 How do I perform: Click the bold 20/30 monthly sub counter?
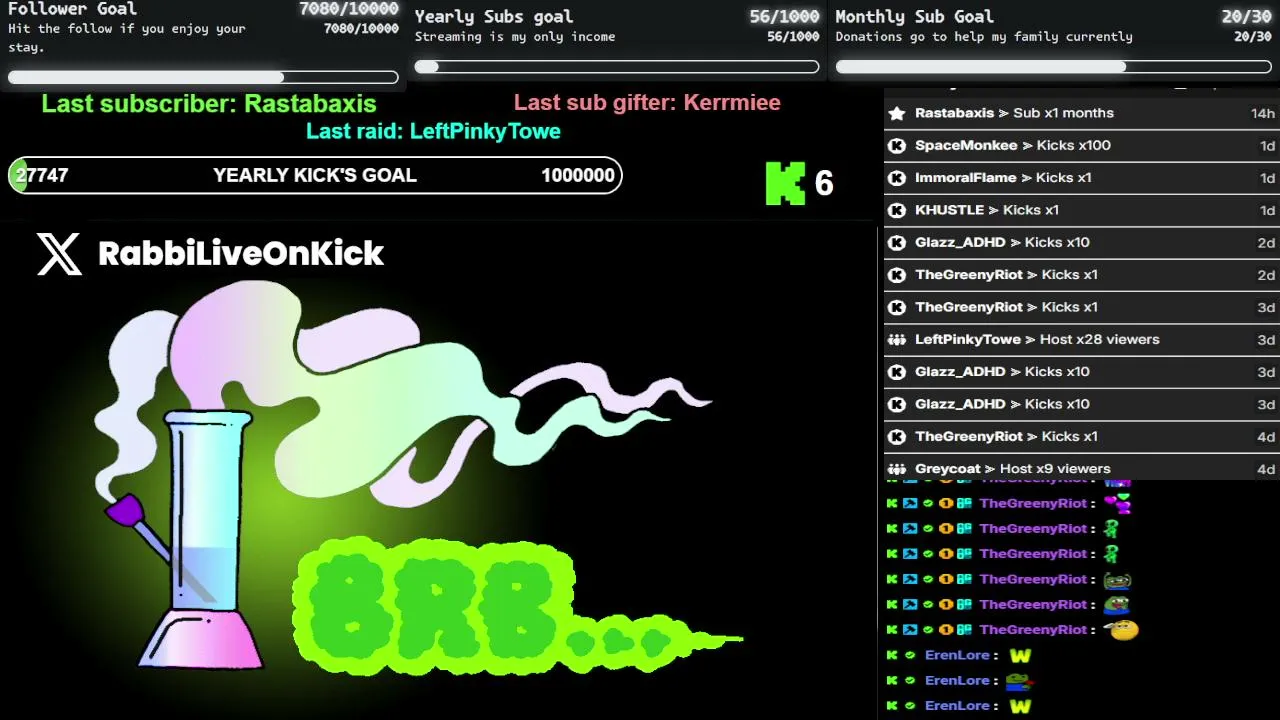[x=1246, y=16]
